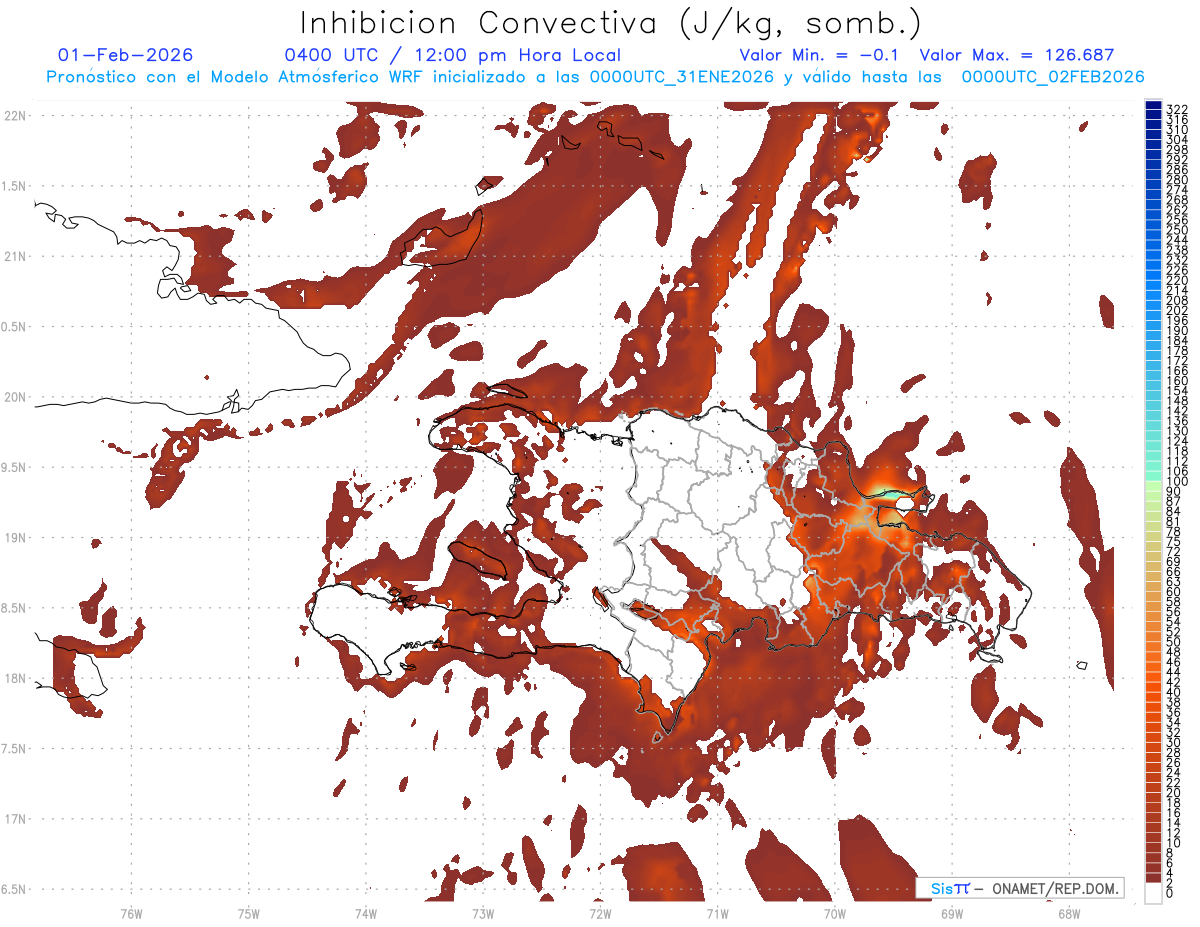Click the 'SisTT - ONAMET/REP.DOM.' credit box
The height and width of the screenshot is (927, 1200).
[1020, 888]
